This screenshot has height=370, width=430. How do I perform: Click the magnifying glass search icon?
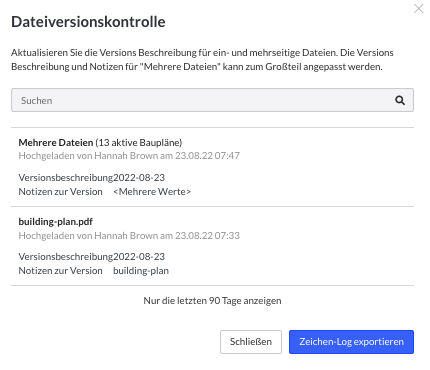click(400, 100)
